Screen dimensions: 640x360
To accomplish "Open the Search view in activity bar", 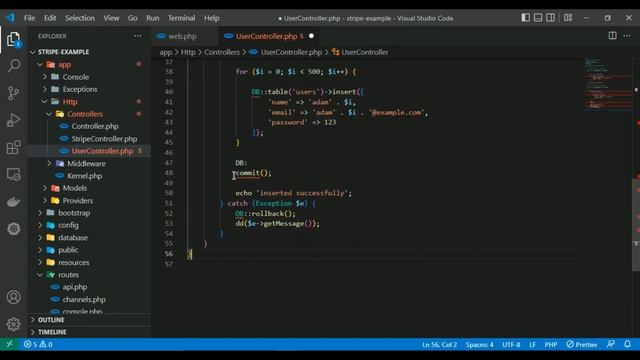I will coord(13,66).
